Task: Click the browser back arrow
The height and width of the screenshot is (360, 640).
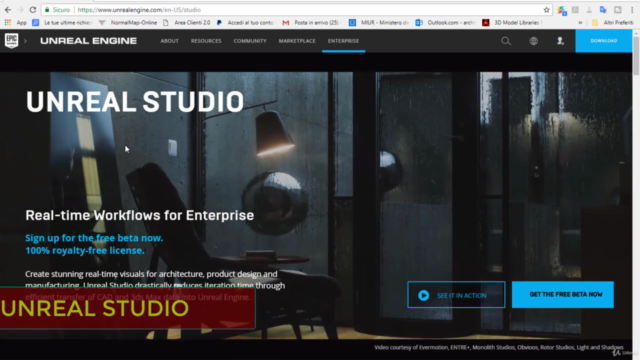Action: click(8, 10)
